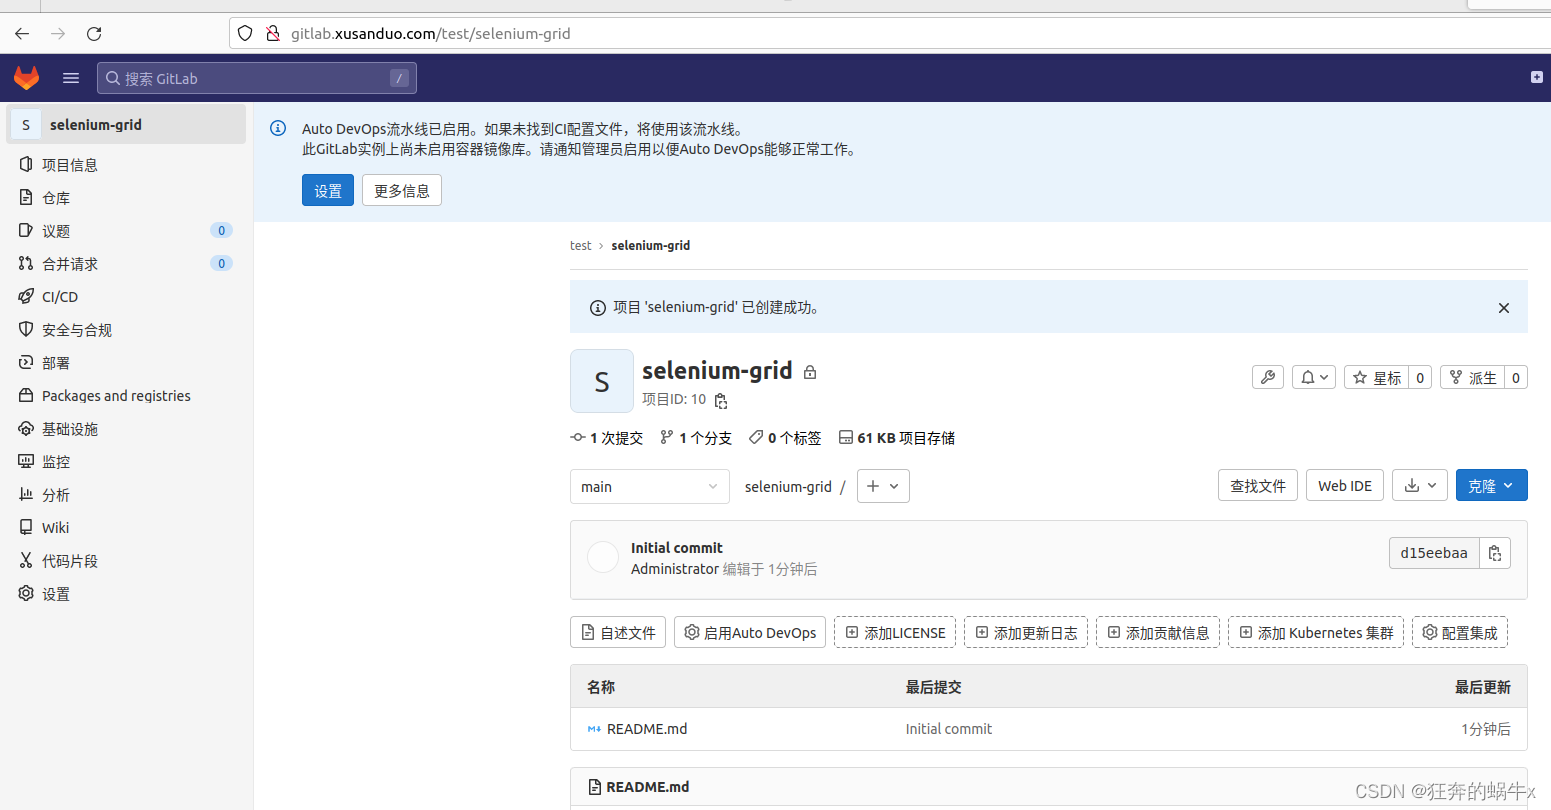Click 添加贡献信息 button
The width and height of the screenshot is (1551, 810).
point(1158,632)
